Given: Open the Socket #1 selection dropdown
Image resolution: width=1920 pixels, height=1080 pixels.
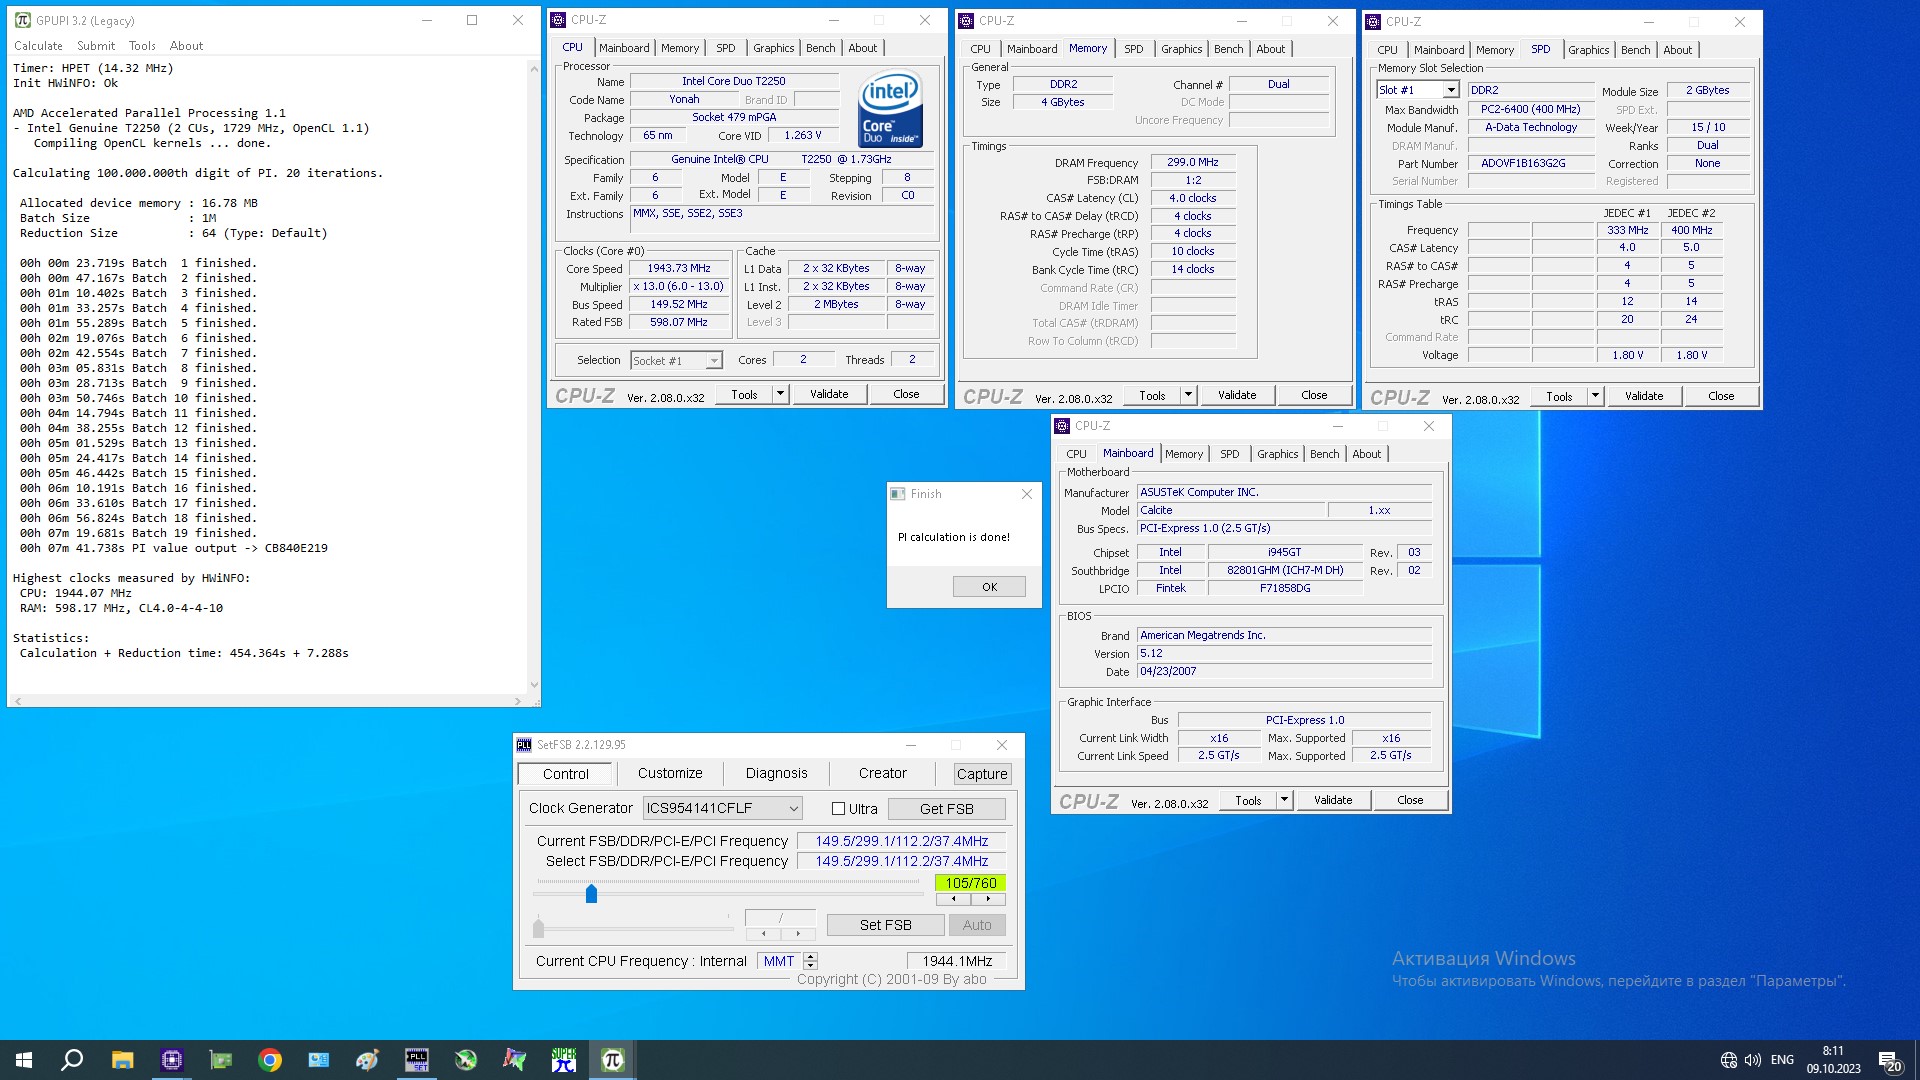Looking at the screenshot, I should click(676, 361).
